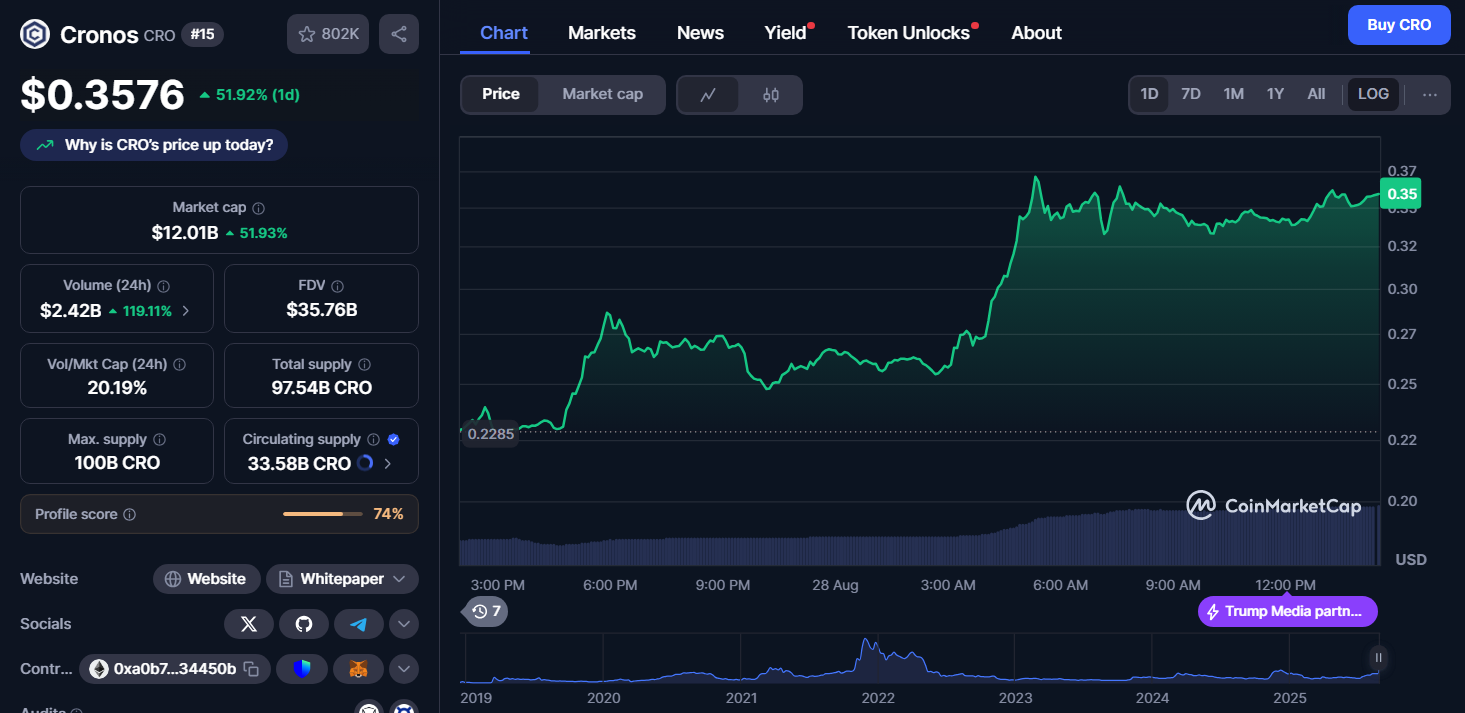The height and width of the screenshot is (713, 1465).
Task: Select the line chart type
Action: click(x=709, y=95)
